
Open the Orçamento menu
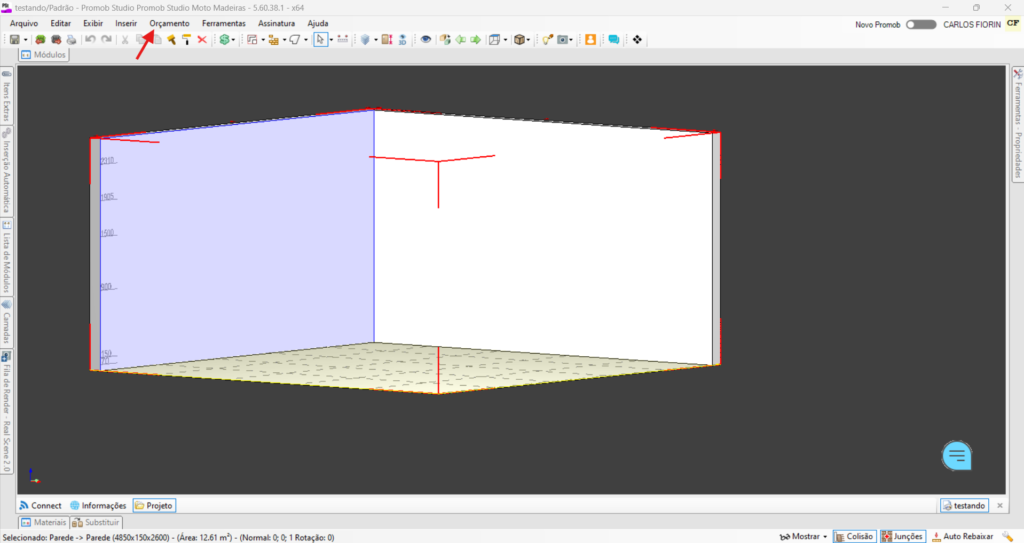click(169, 23)
